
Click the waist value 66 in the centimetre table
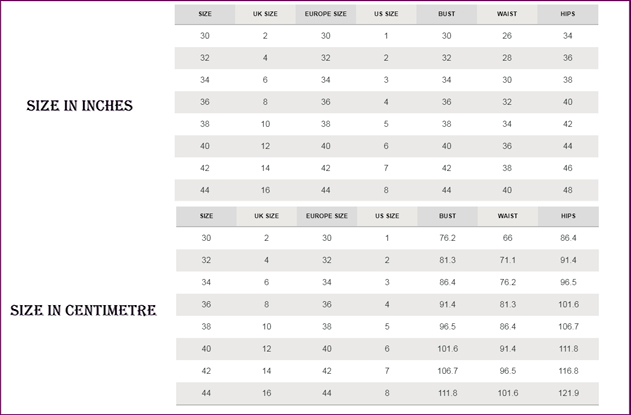pos(507,238)
